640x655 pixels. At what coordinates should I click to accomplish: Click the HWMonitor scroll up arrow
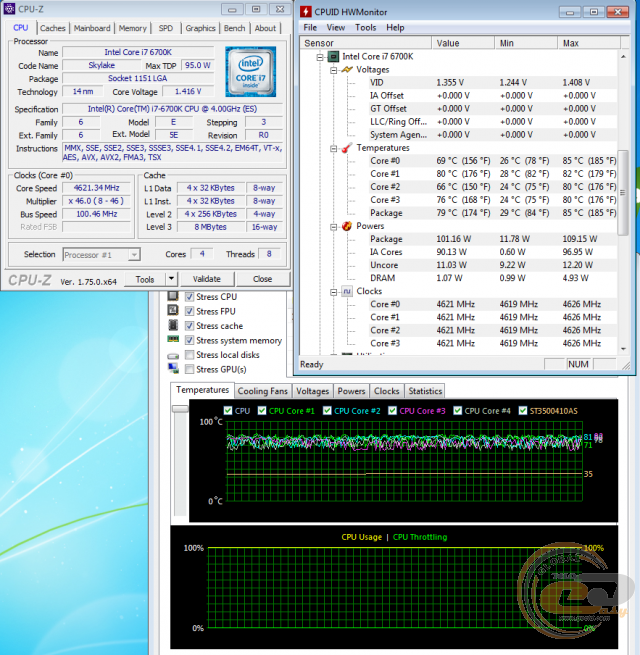(x=623, y=56)
